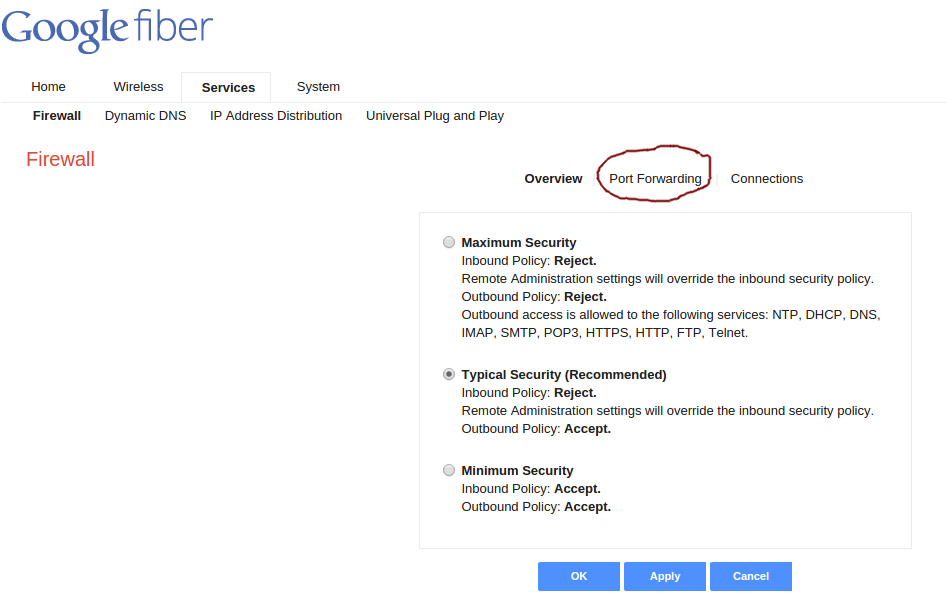
Task: Confirm settings with the OK button
Action: pos(579,576)
